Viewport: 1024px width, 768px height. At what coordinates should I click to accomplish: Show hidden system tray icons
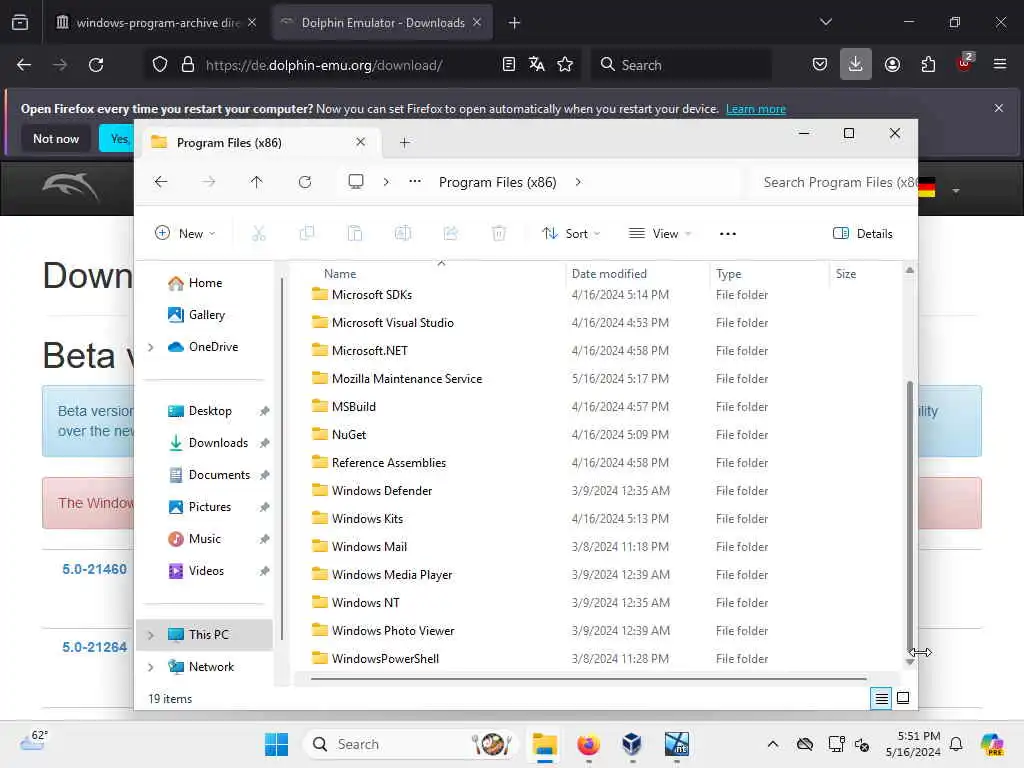click(x=773, y=744)
